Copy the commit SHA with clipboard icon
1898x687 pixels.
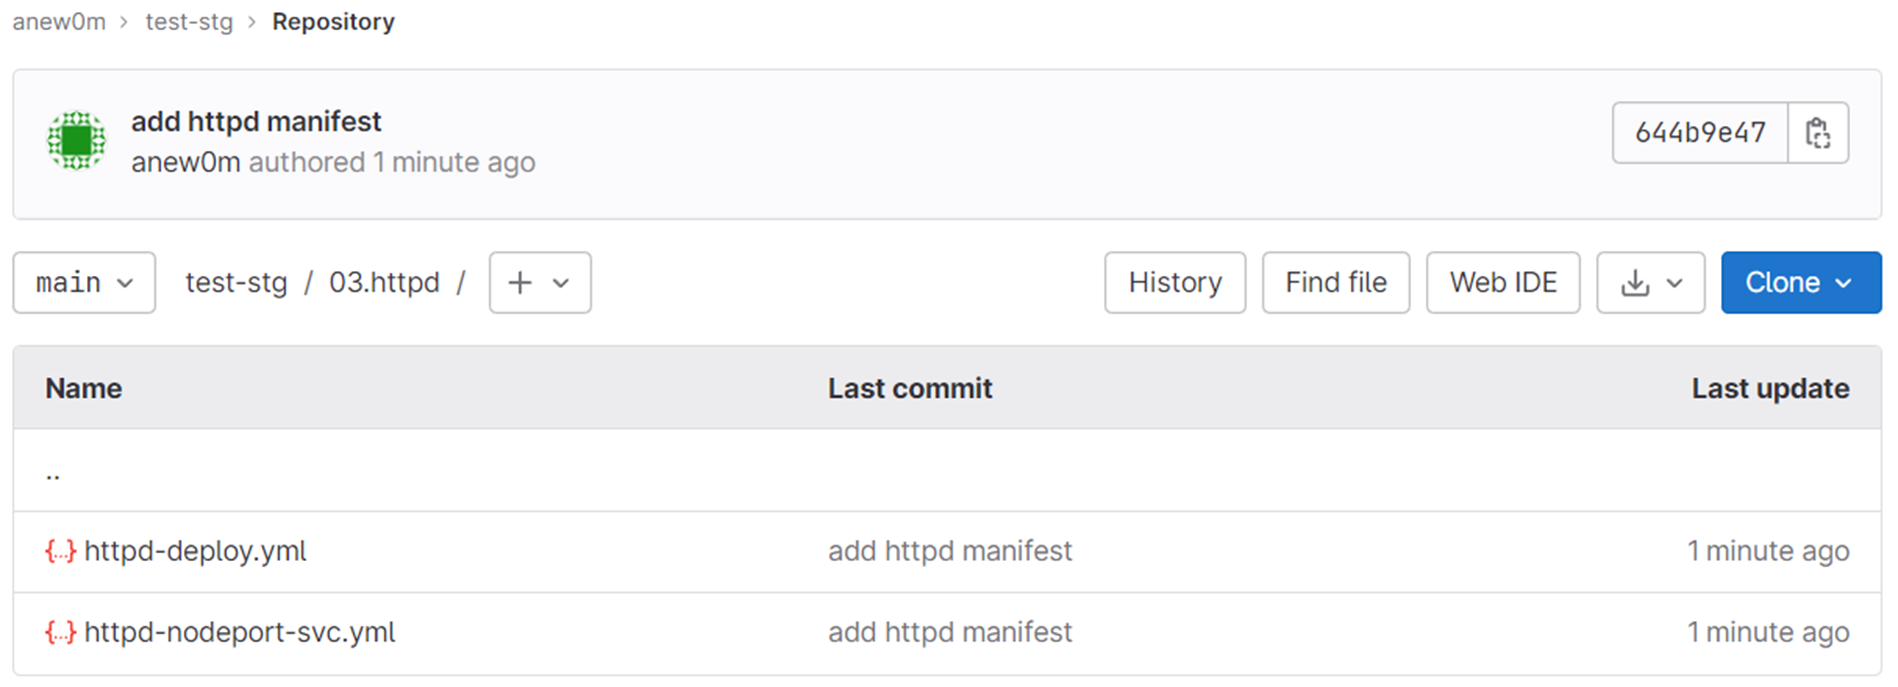[x=1817, y=133]
